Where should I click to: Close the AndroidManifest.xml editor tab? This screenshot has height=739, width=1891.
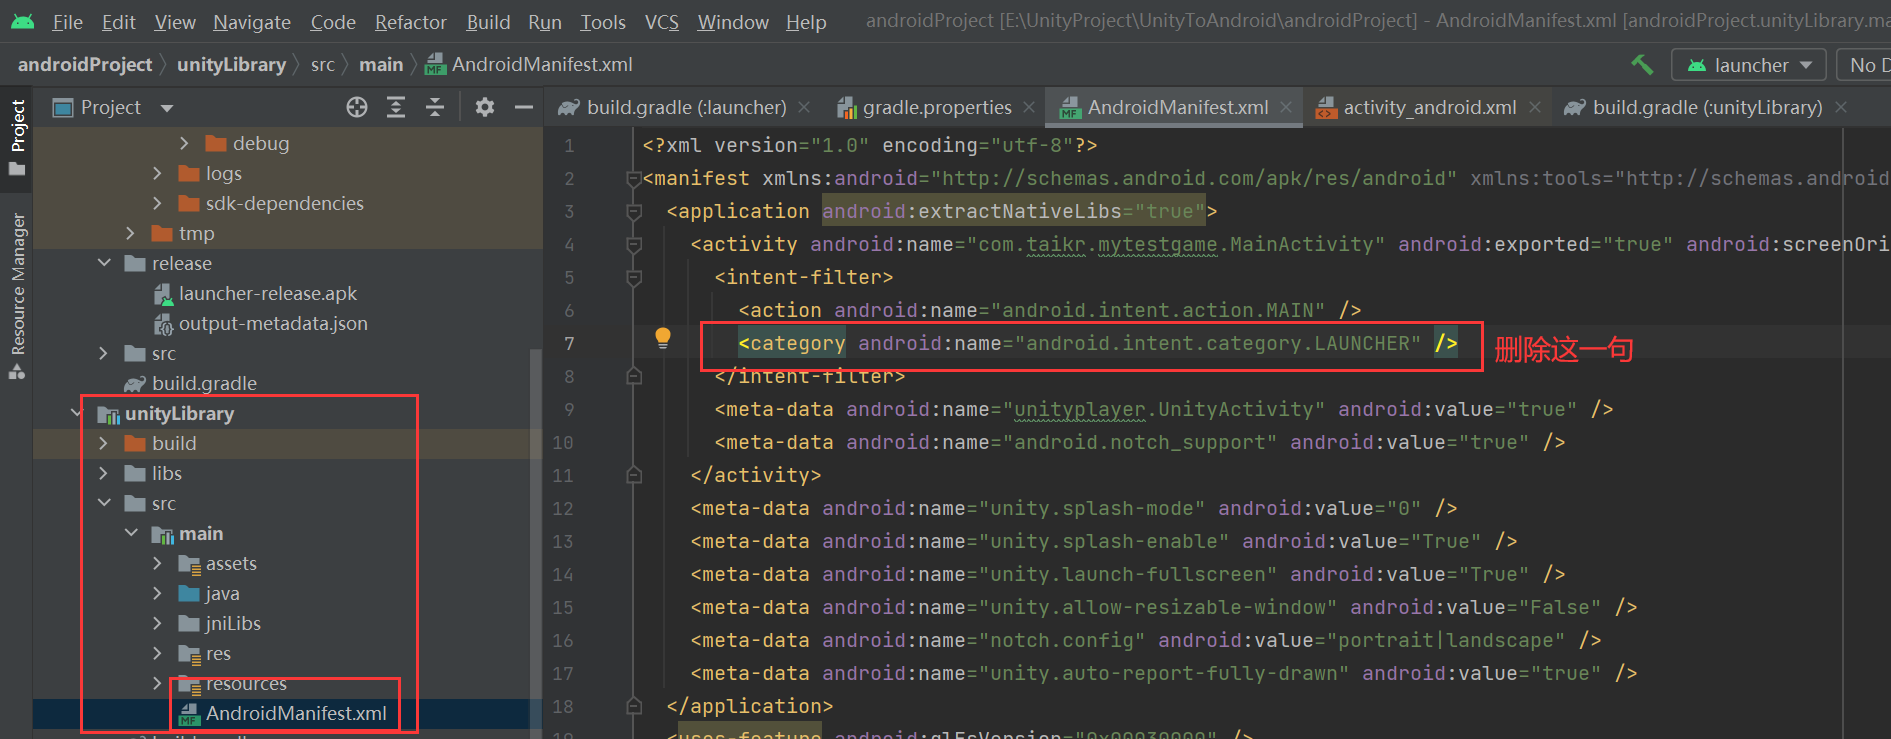pos(1285,108)
